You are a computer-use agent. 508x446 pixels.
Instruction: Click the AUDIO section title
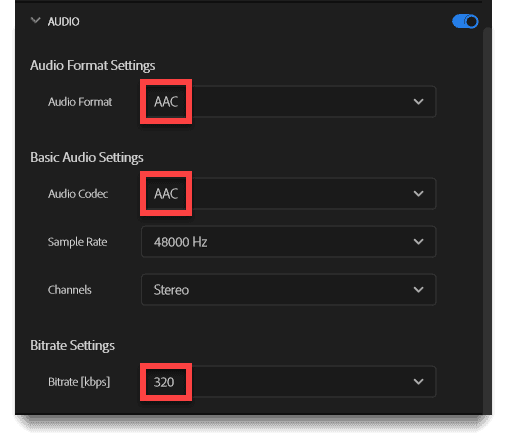pos(64,22)
